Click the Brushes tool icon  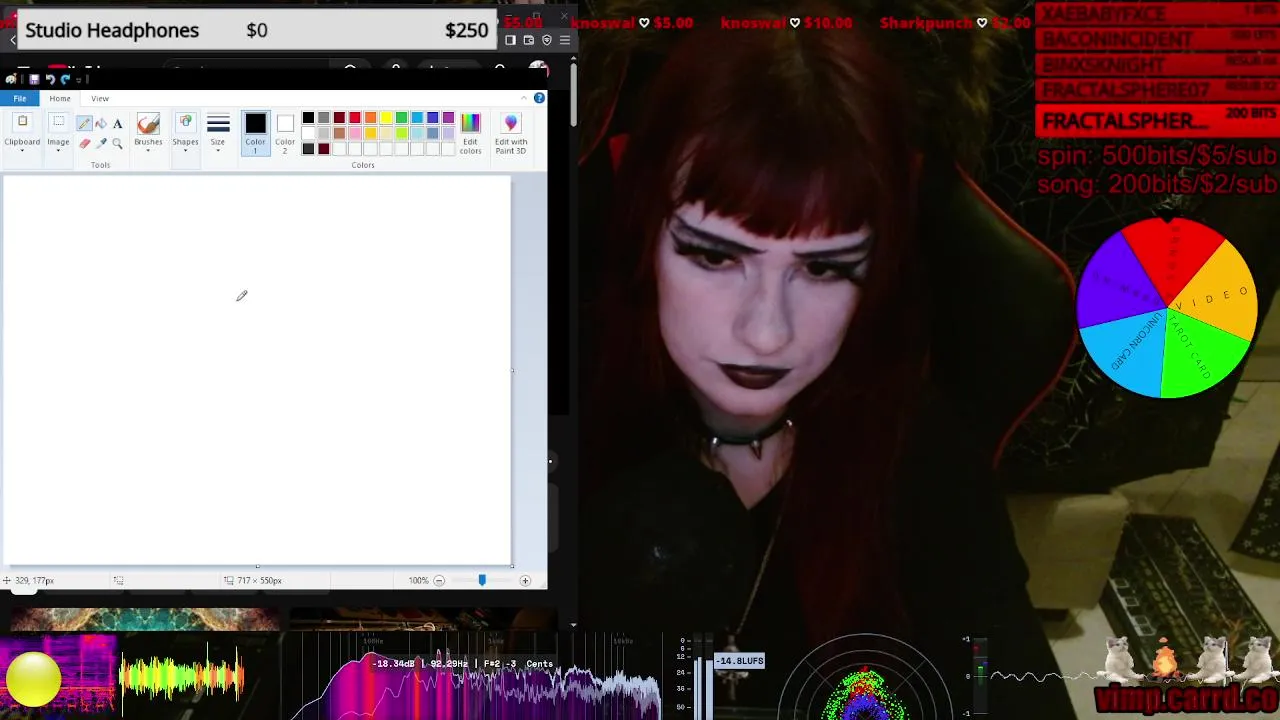coord(148,123)
